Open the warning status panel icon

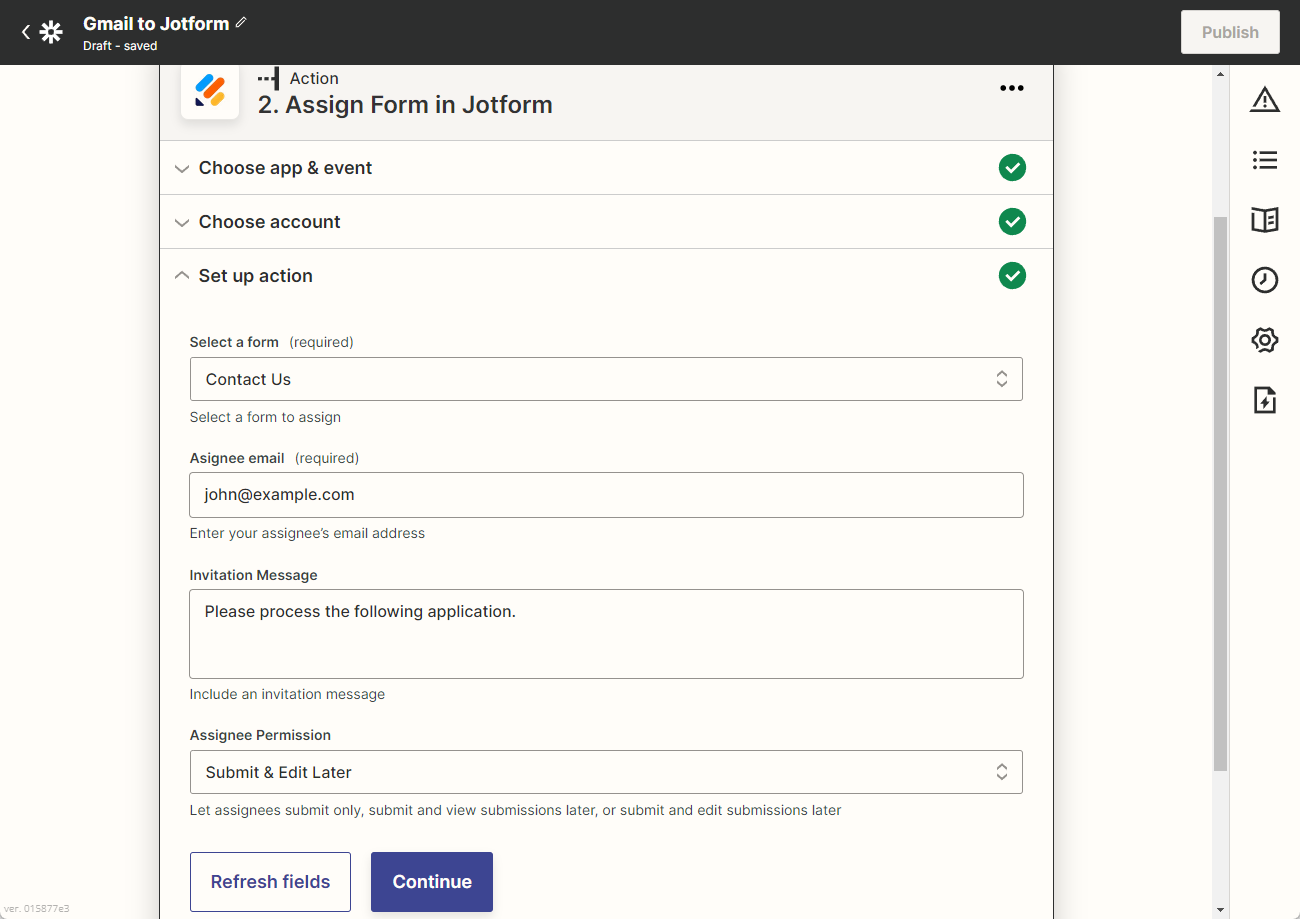click(x=1264, y=99)
